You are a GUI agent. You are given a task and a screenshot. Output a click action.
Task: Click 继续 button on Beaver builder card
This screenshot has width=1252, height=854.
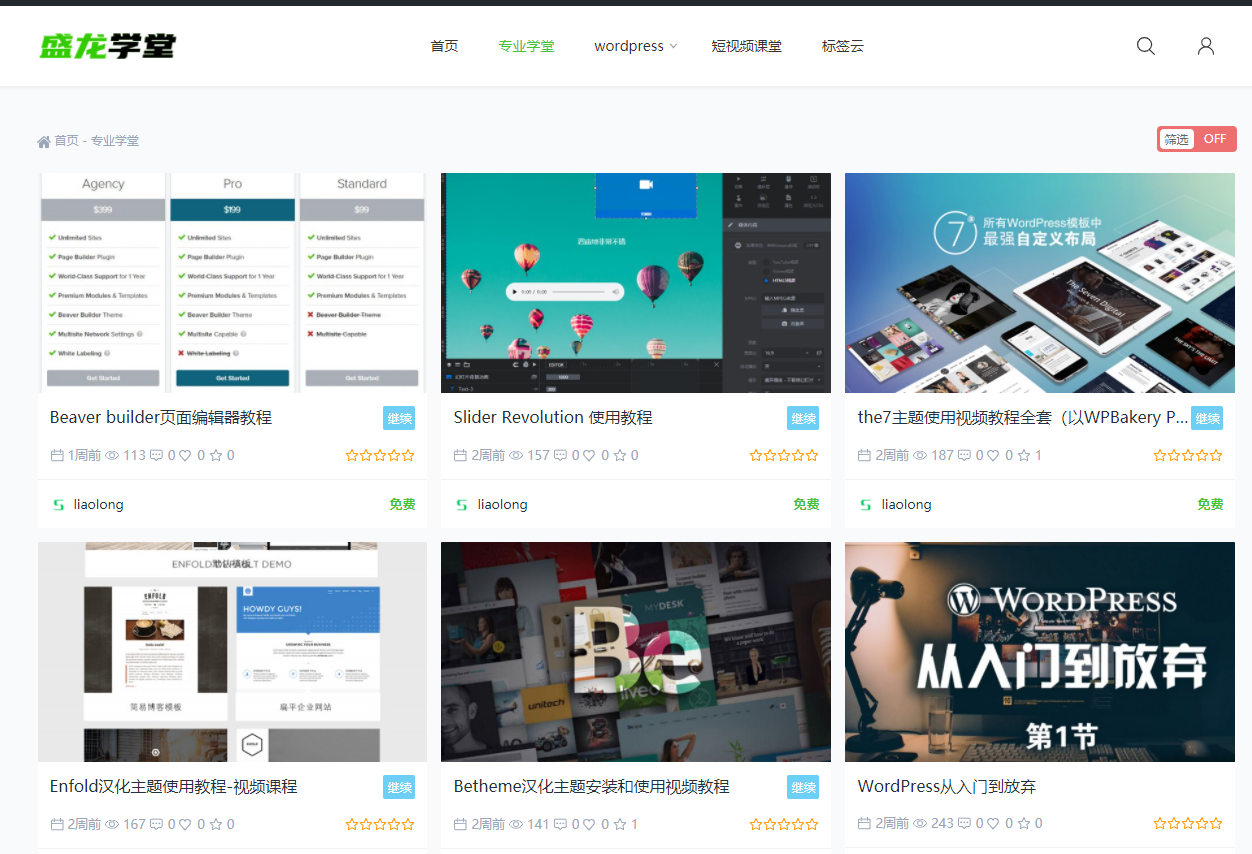click(399, 418)
